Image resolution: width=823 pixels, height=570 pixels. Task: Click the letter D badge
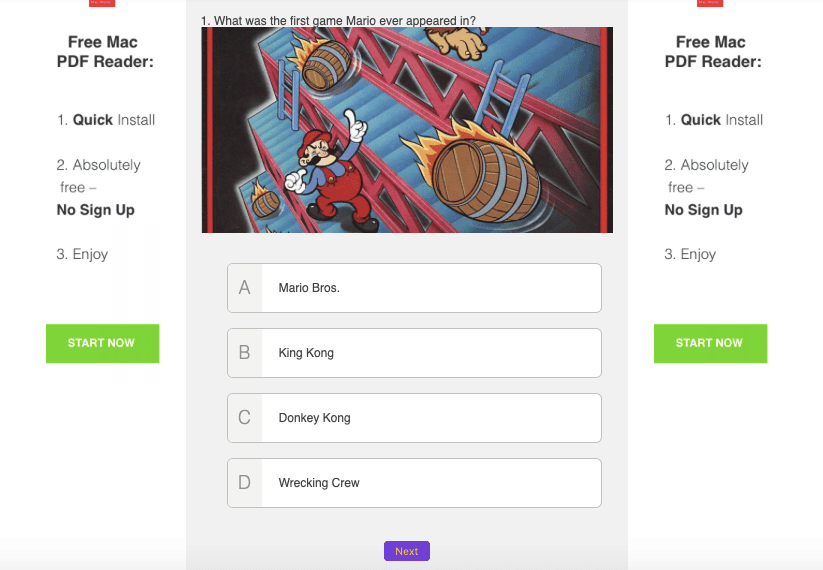click(x=245, y=483)
